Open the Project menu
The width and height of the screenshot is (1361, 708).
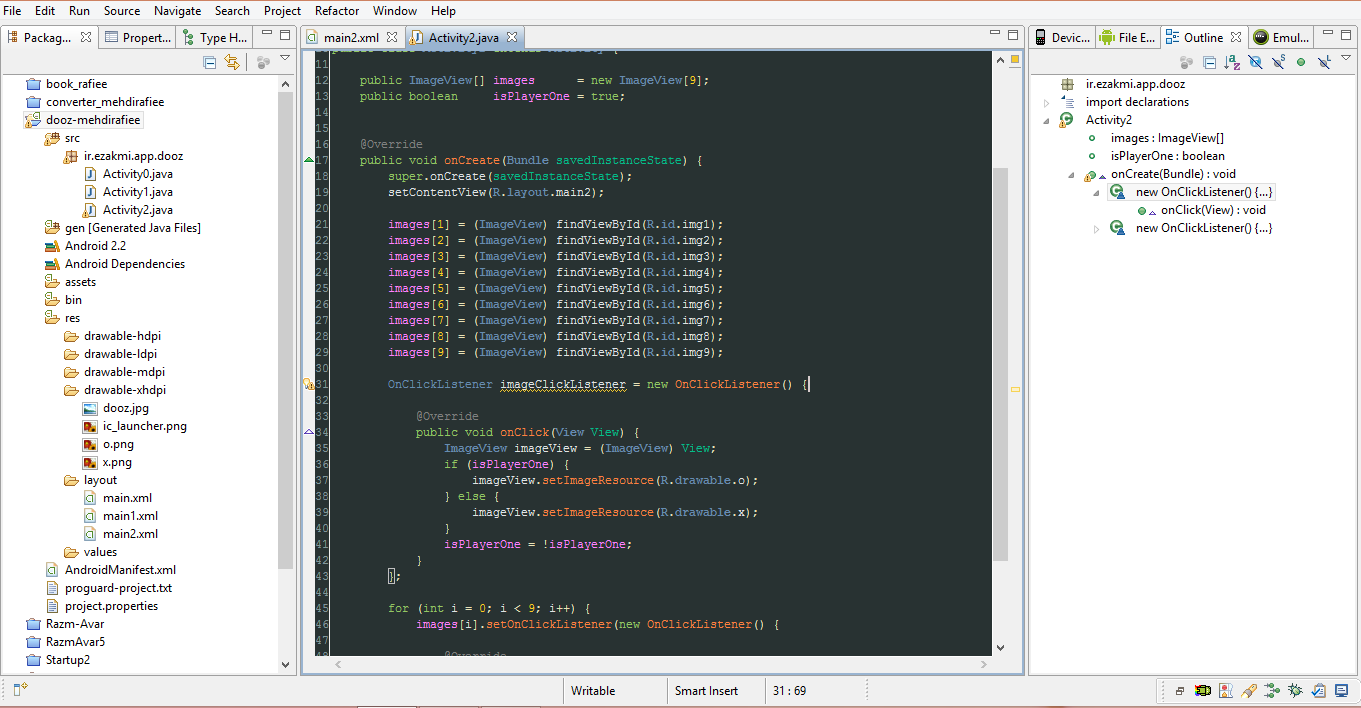tap(283, 11)
